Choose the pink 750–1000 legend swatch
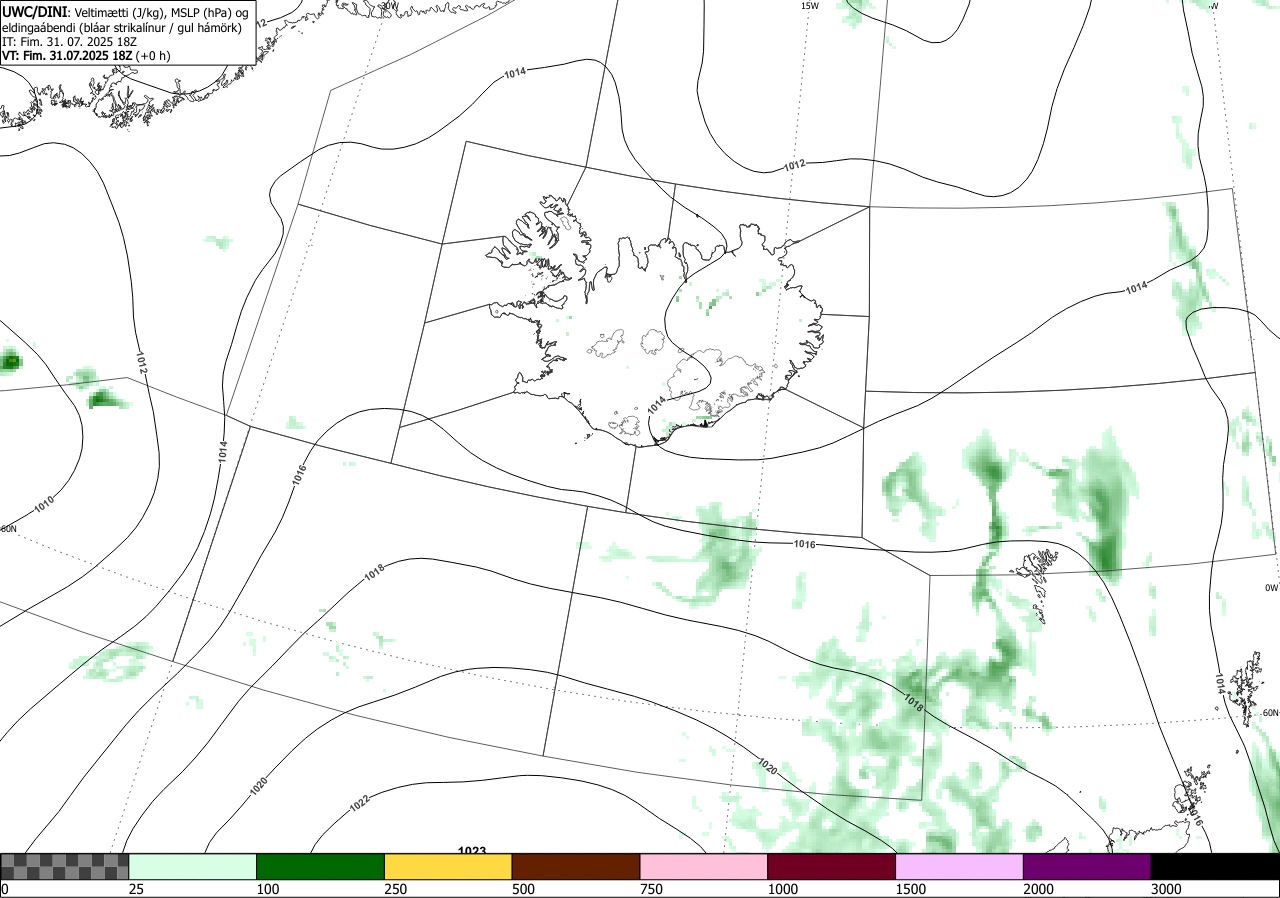The width and height of the screenshot is (1280, 898). [x=704, y=866]
